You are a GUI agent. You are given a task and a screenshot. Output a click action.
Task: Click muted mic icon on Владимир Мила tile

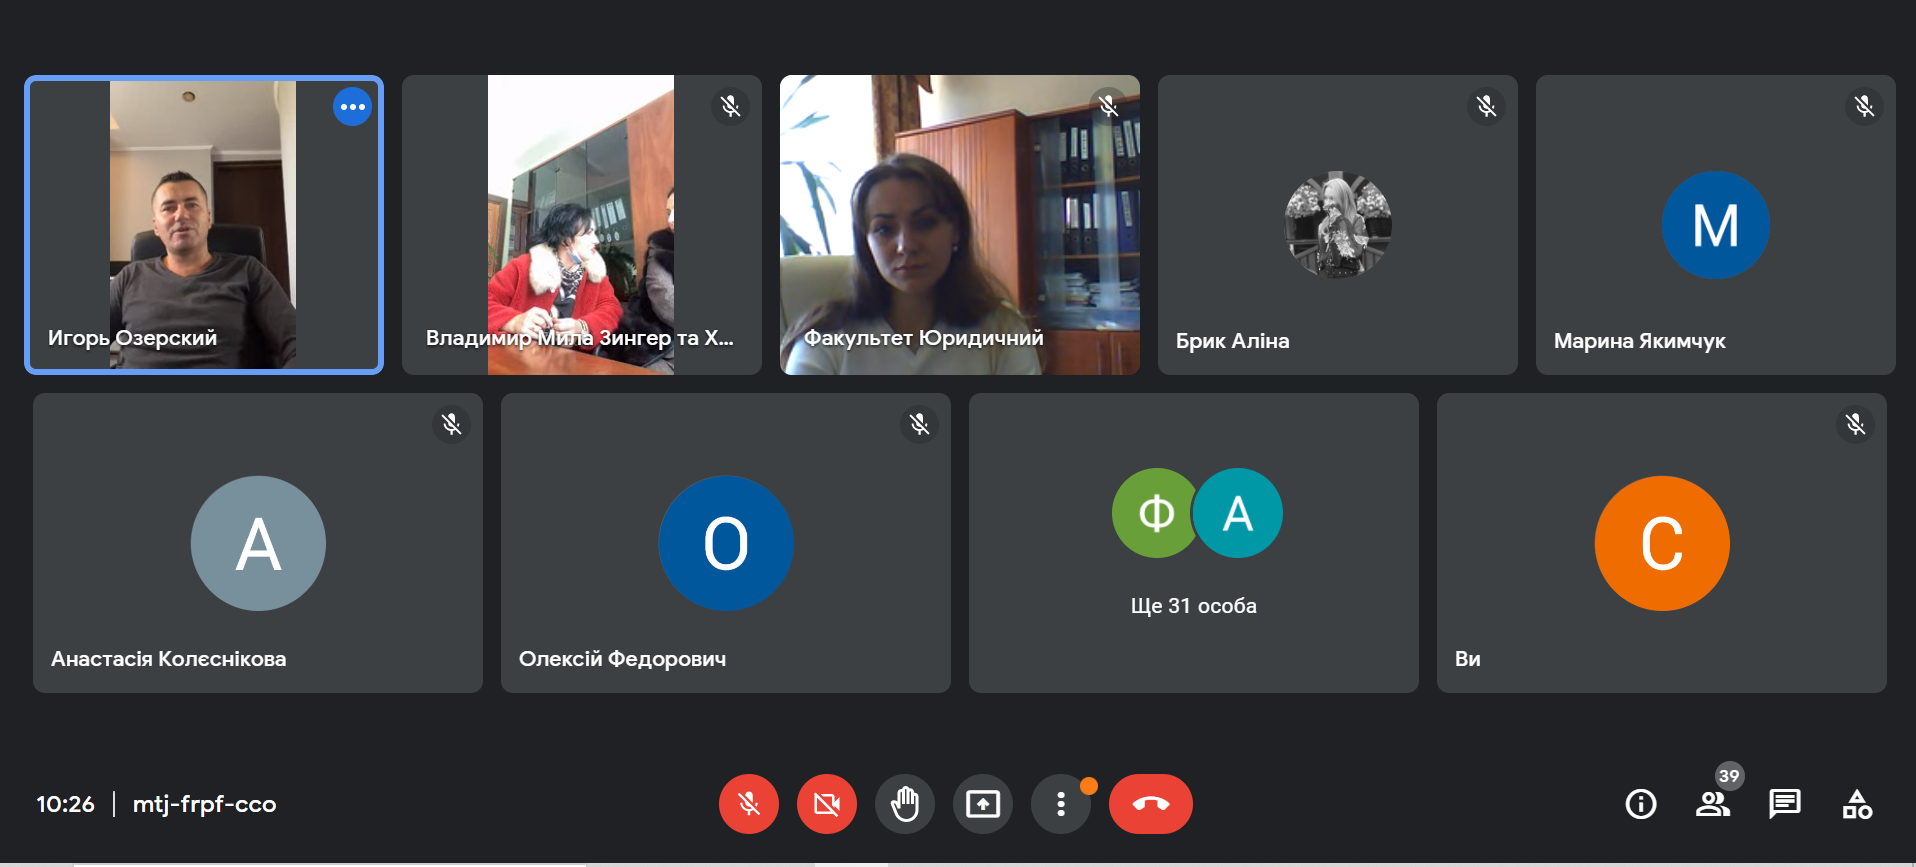point(730,106)
